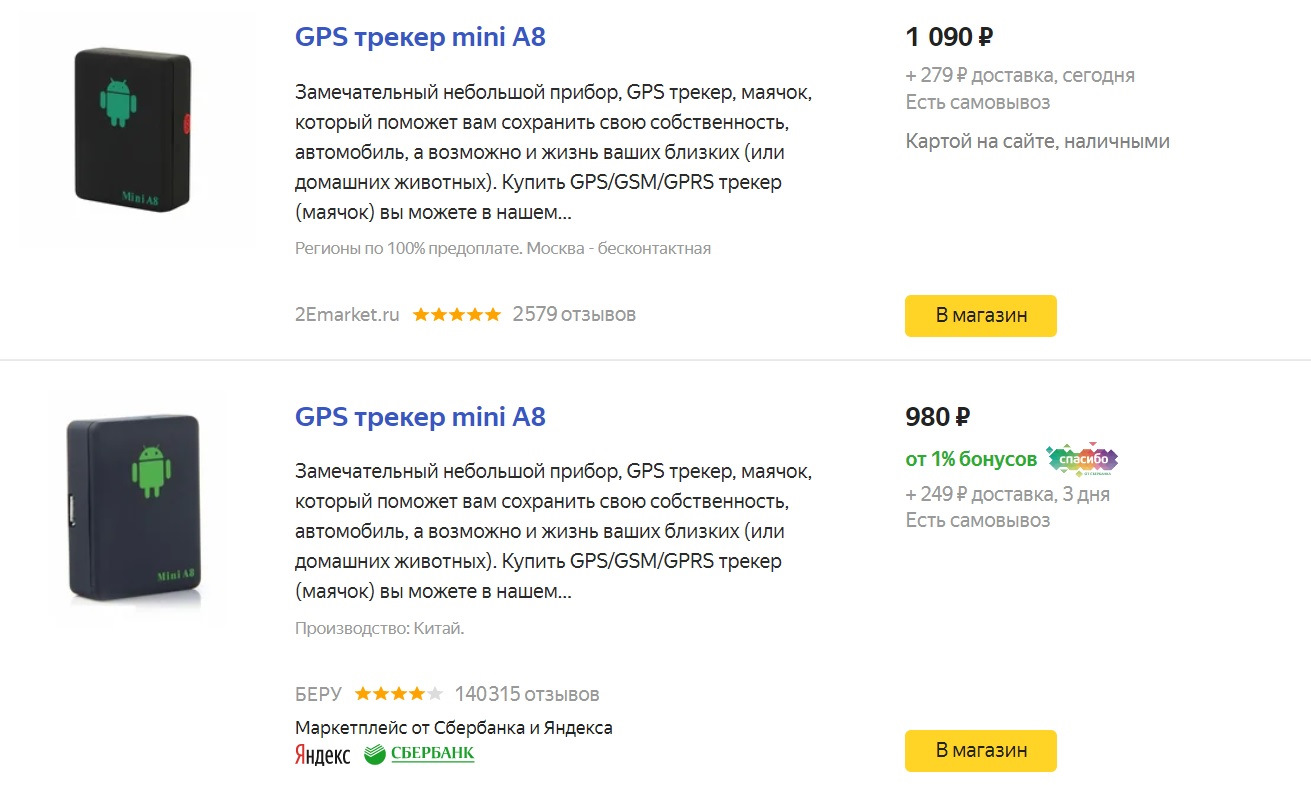The height and width of the screenshot is (785, 1311).
Task: Click the first product description text
Action: (x=555, y=153)
